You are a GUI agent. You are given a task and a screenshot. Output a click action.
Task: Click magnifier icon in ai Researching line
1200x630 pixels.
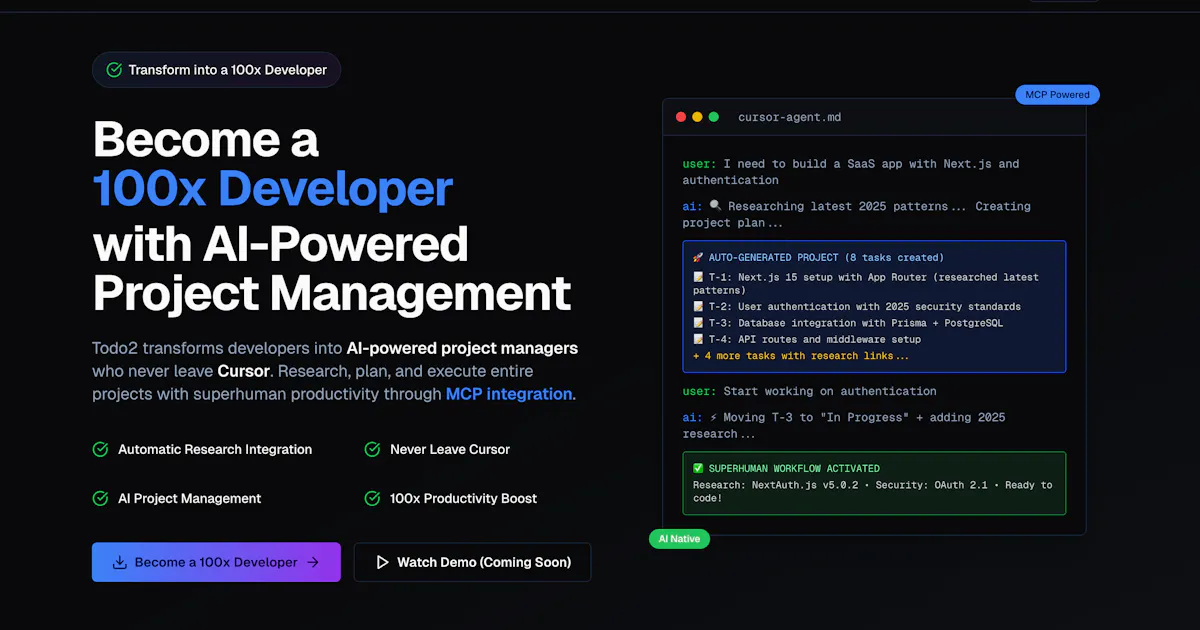[715, 206]
